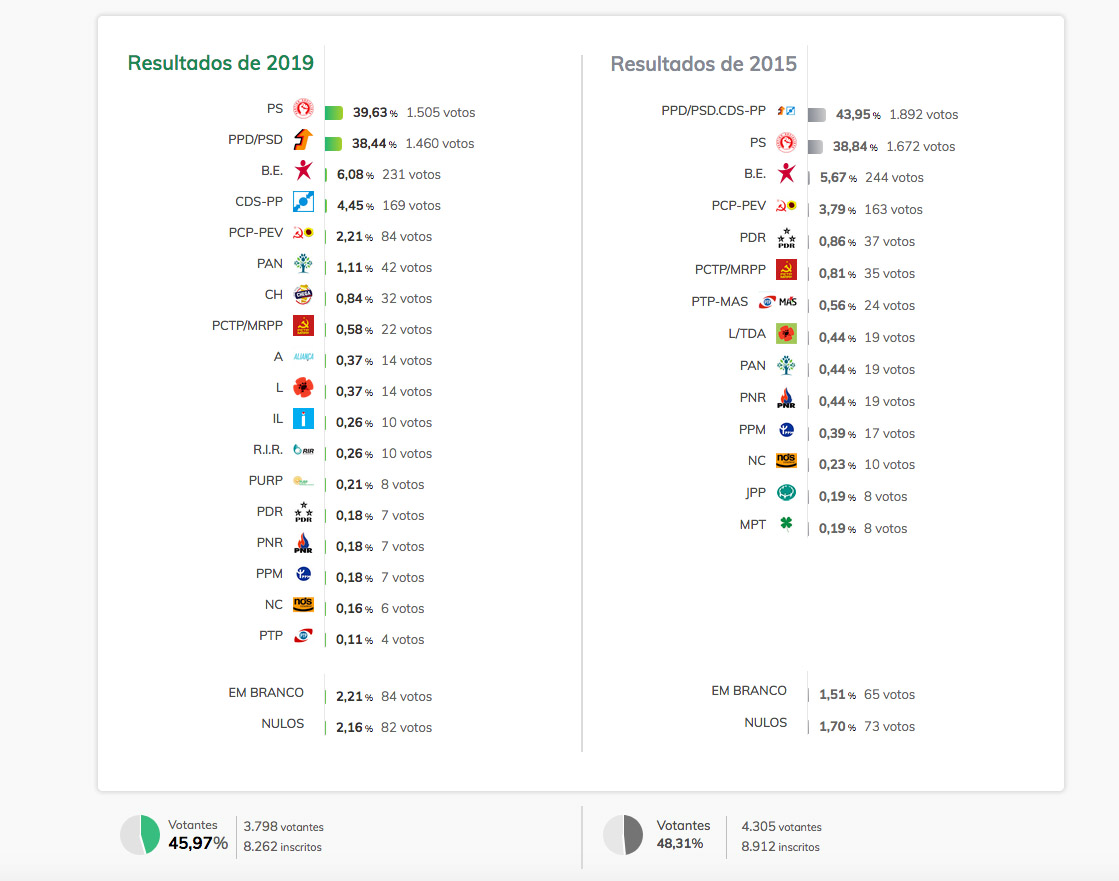Select the Resultados de 2015 heading

pos(704,64)
